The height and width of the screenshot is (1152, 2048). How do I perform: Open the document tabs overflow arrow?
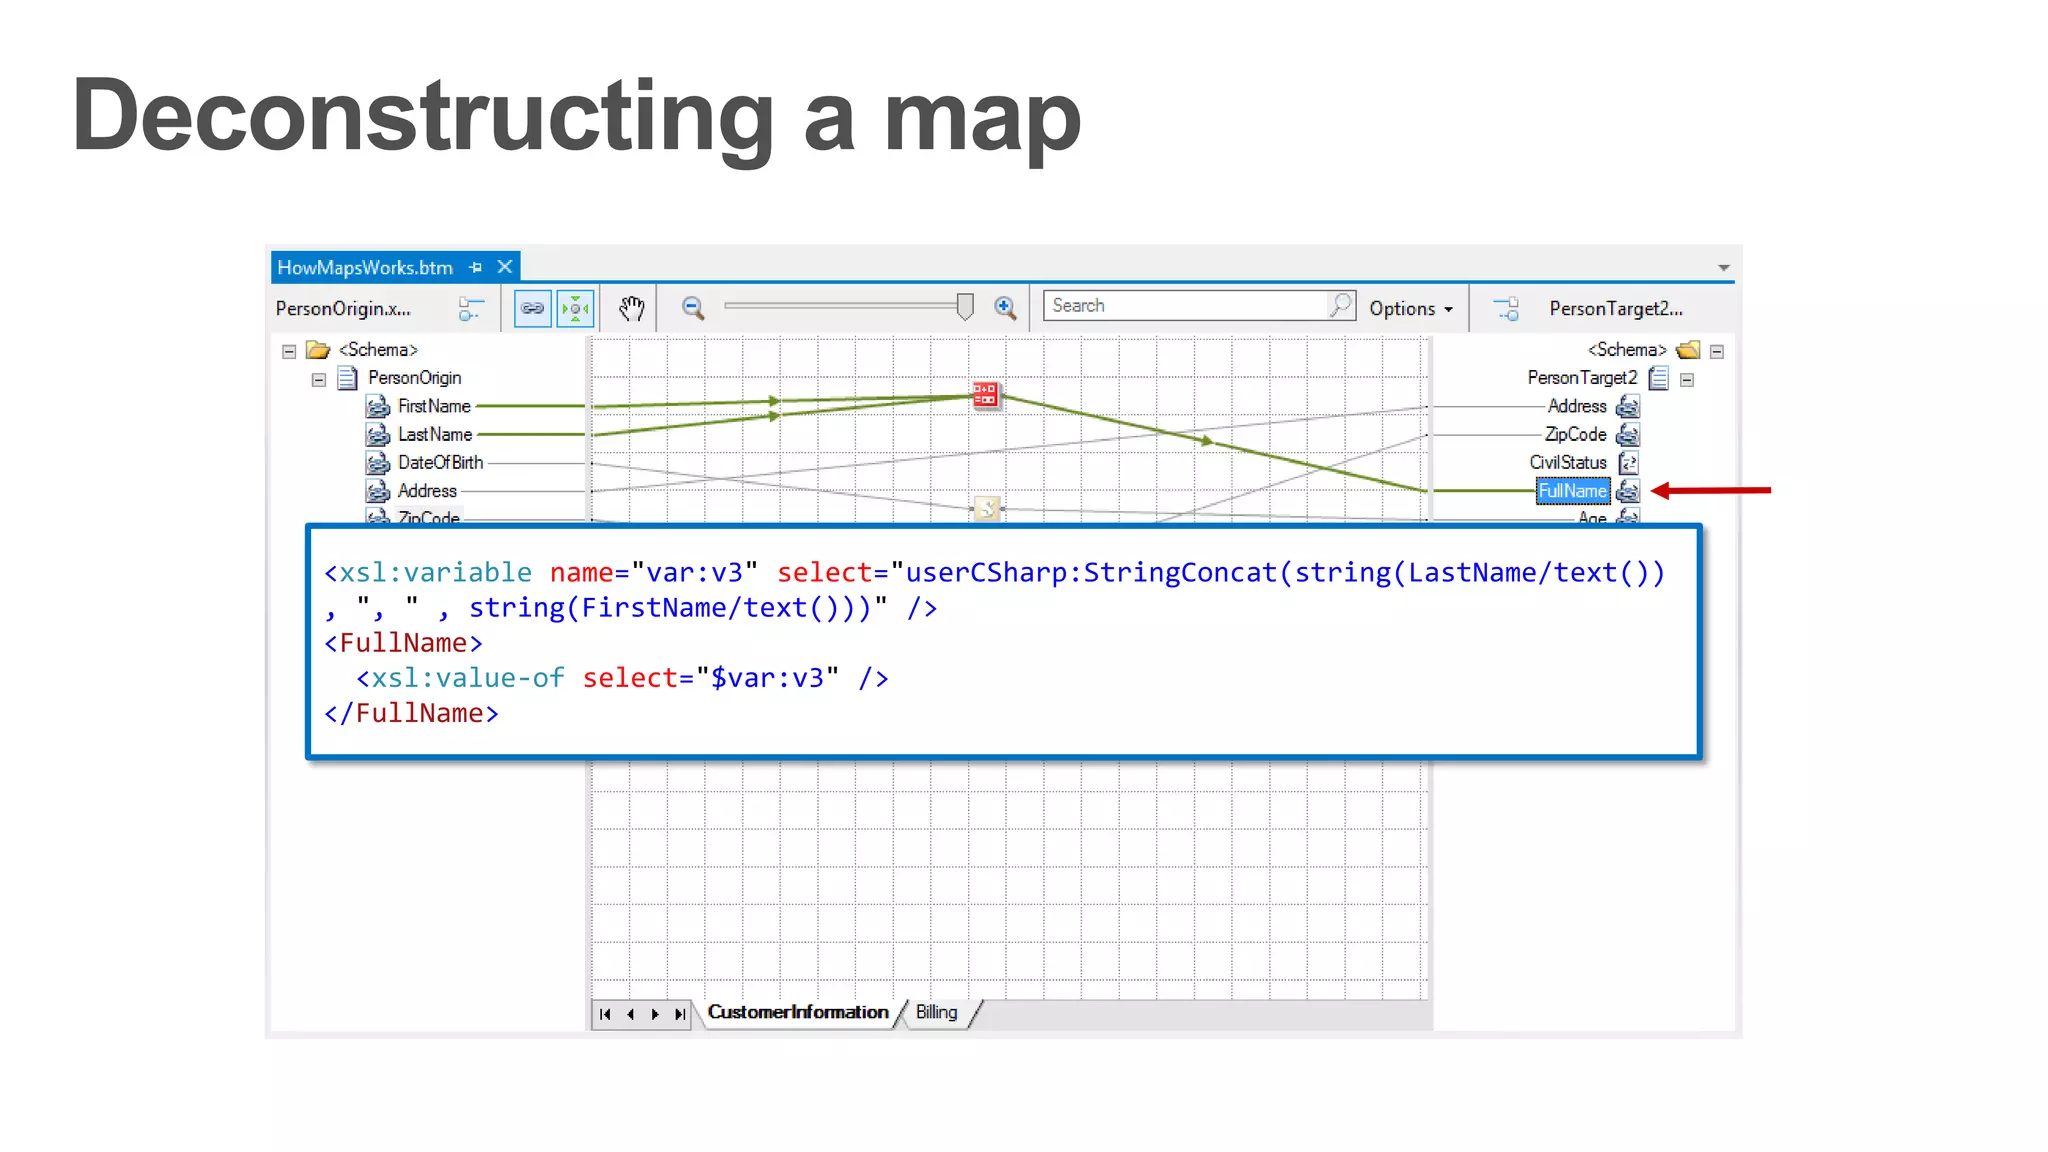(x=1723, y=267)
